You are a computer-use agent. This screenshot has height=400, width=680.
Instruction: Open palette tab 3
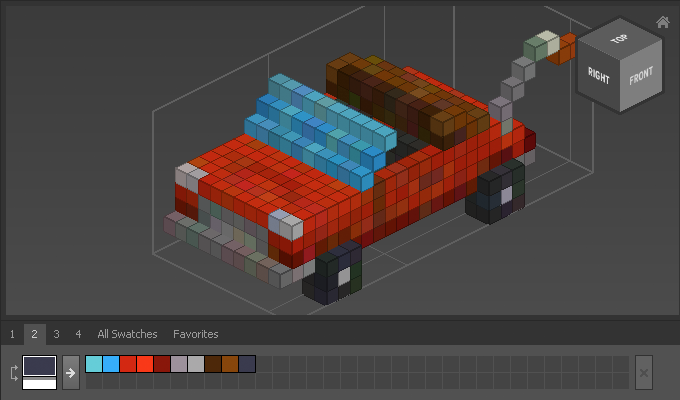click(56, 334)
